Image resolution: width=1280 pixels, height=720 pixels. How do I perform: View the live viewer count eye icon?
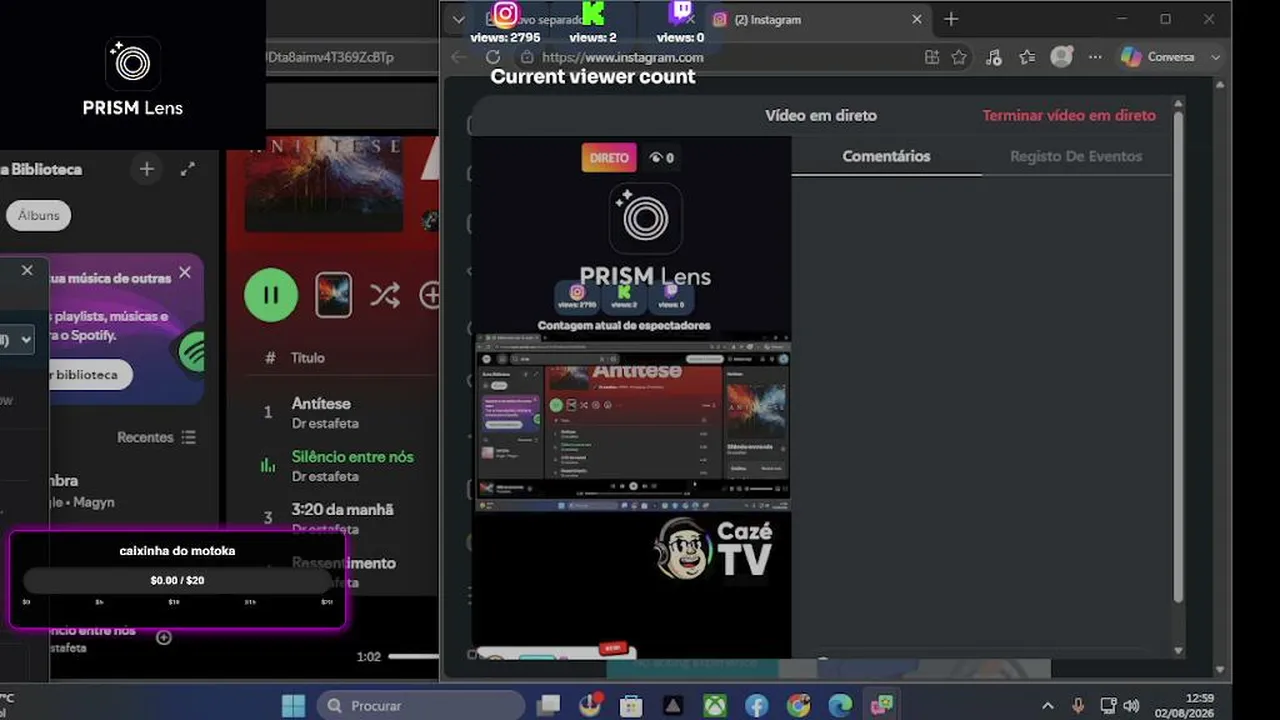pos(656,157)
